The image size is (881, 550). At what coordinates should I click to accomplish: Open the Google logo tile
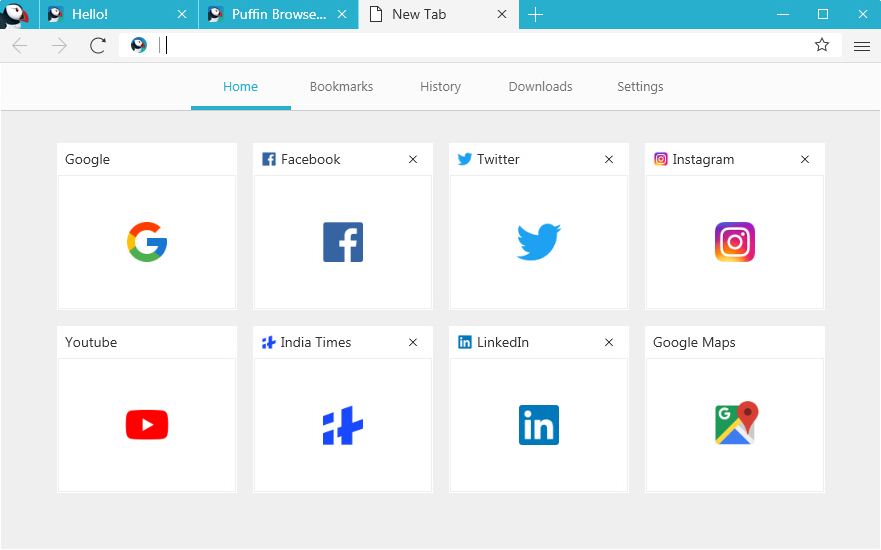(x=147, y=242)
